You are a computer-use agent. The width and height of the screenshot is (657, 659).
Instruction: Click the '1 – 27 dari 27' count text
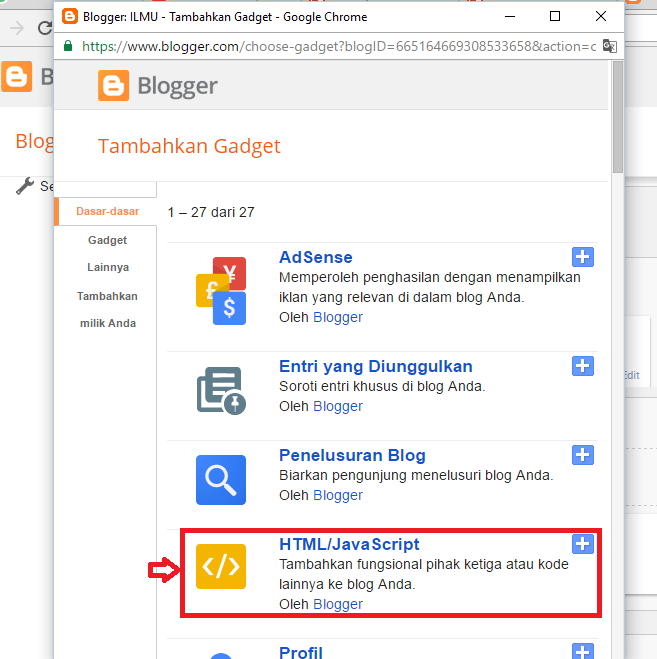click(211, 212)
